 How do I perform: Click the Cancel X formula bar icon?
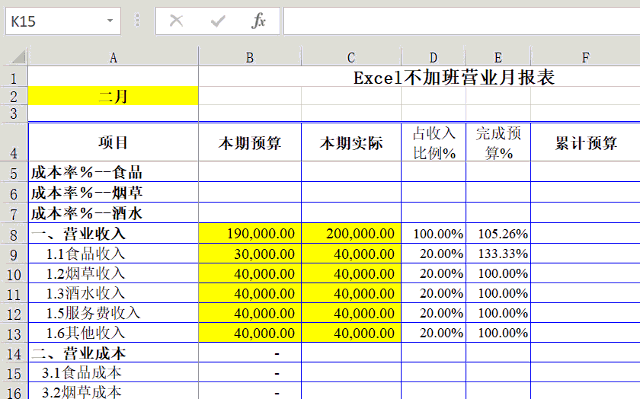coord(176,20)
